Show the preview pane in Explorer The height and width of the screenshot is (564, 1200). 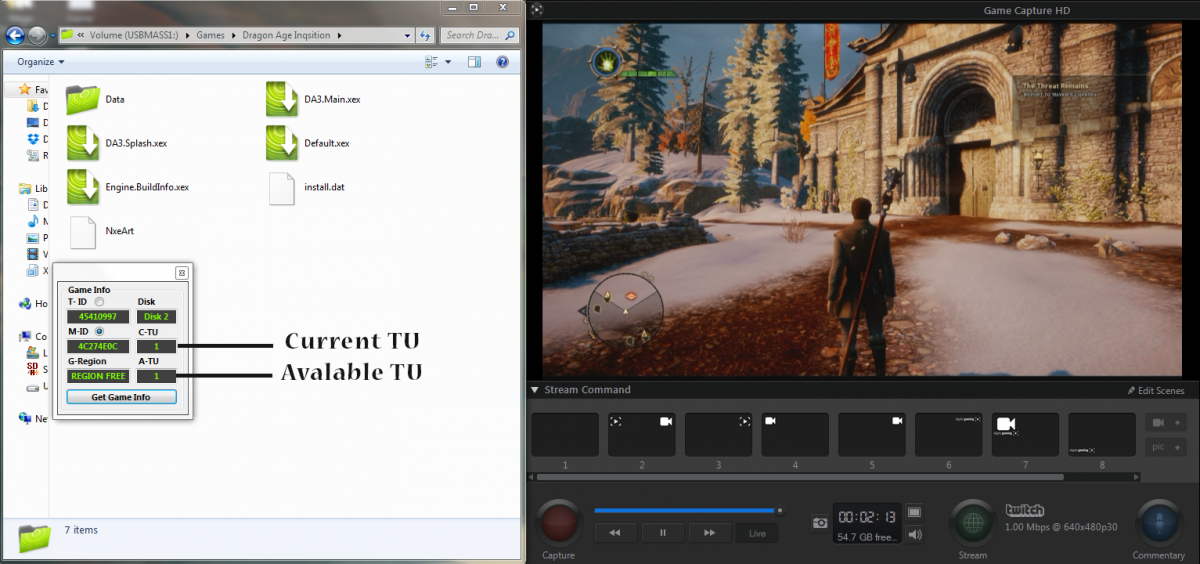tap(475, 62)
